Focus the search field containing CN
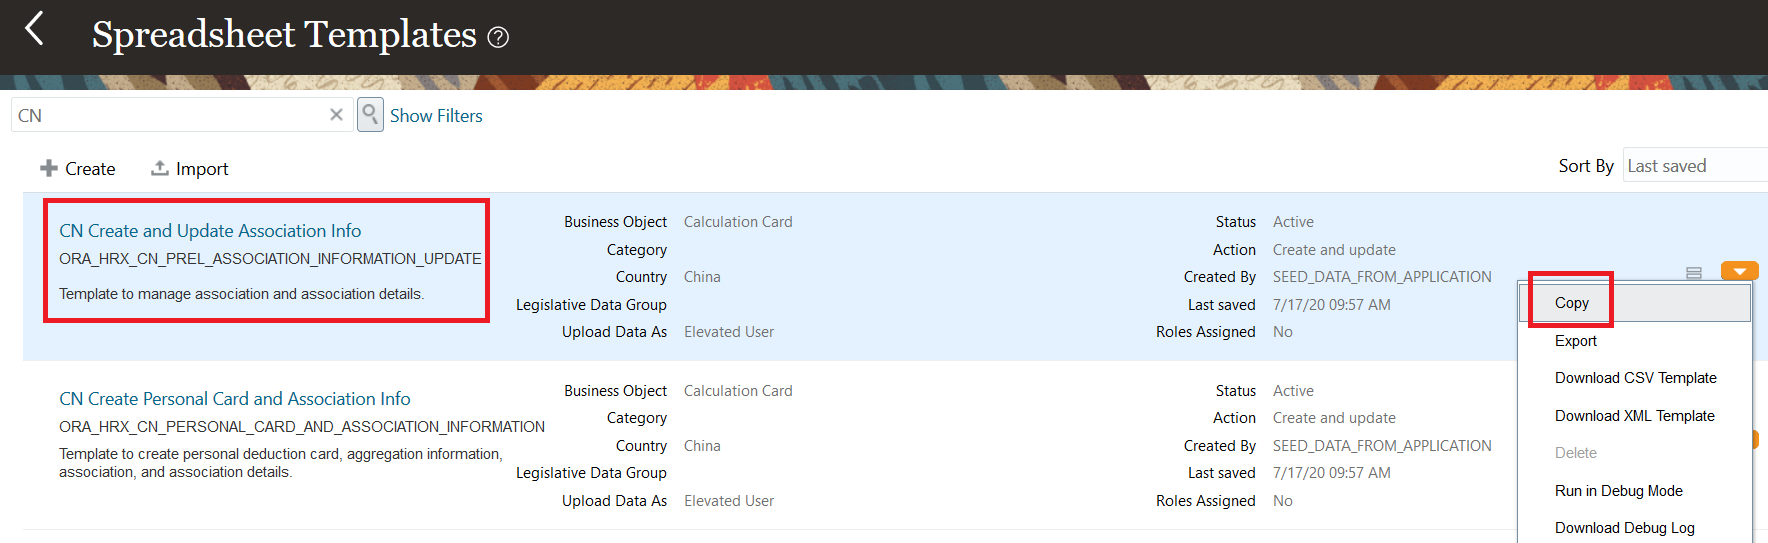Image resolution: width=1768 pixels, height=543 pixels. 170,115
